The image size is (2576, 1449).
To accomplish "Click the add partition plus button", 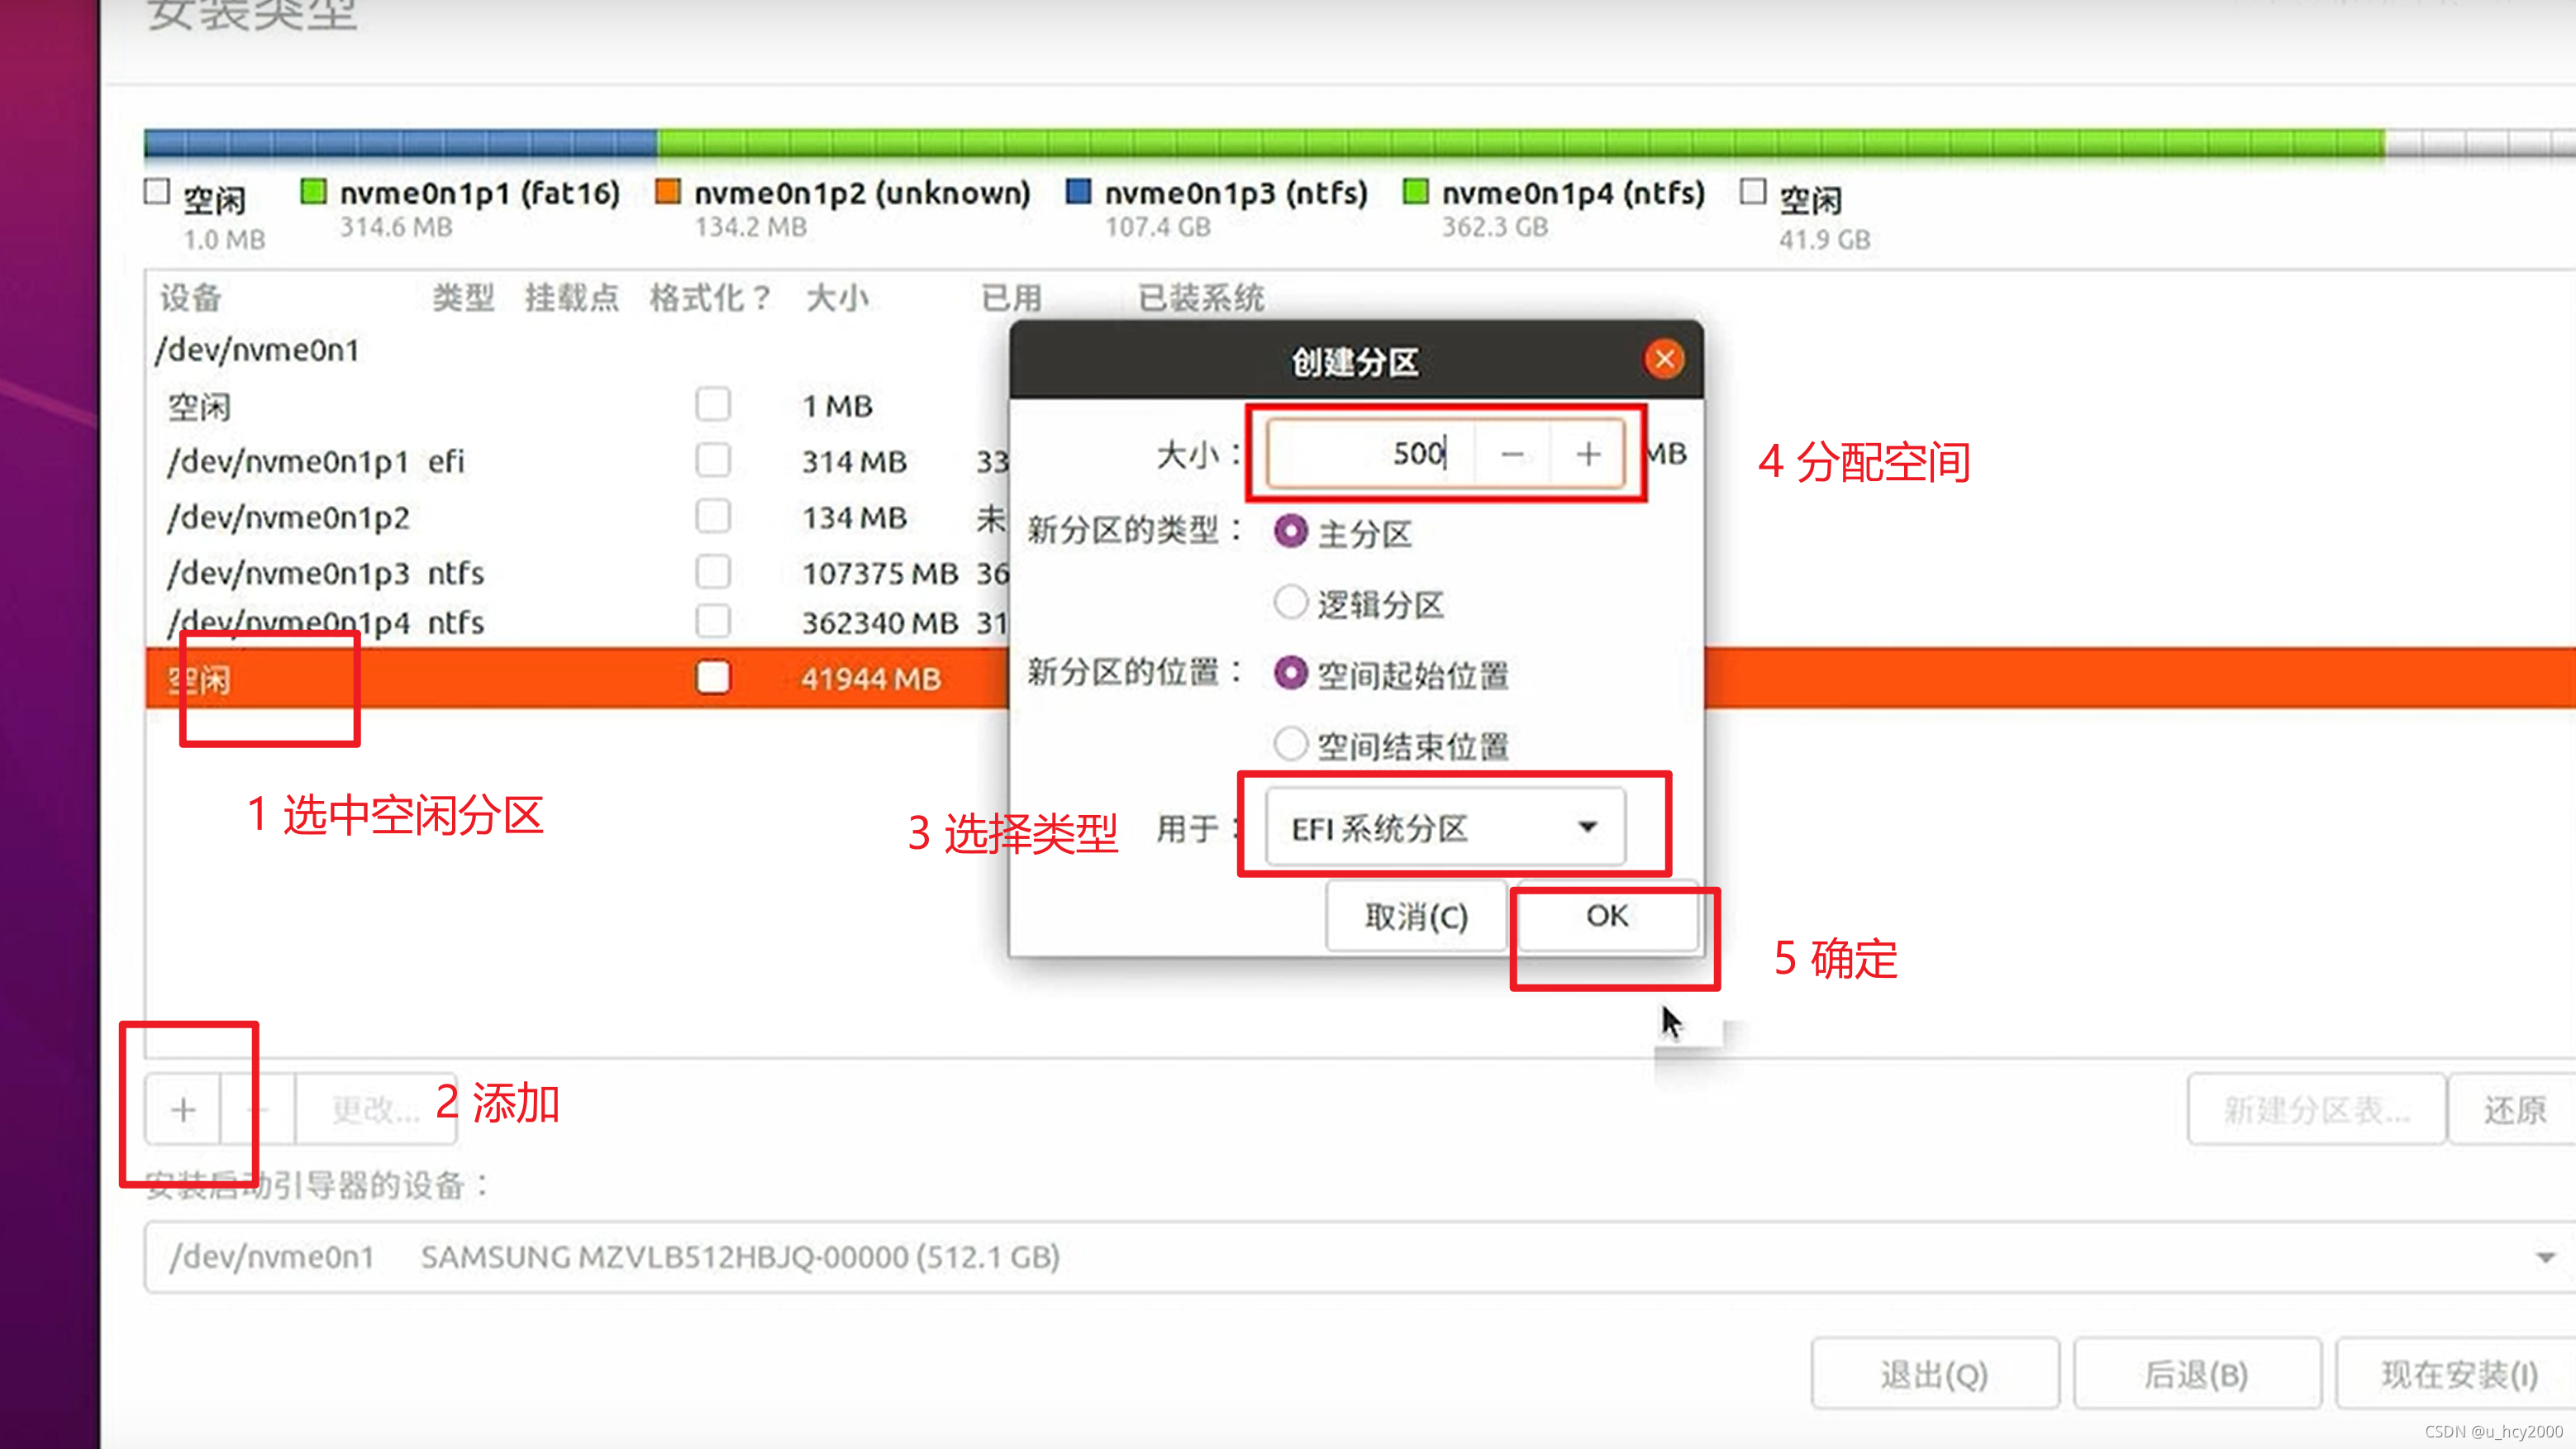I will click(x=183, y=1109).
